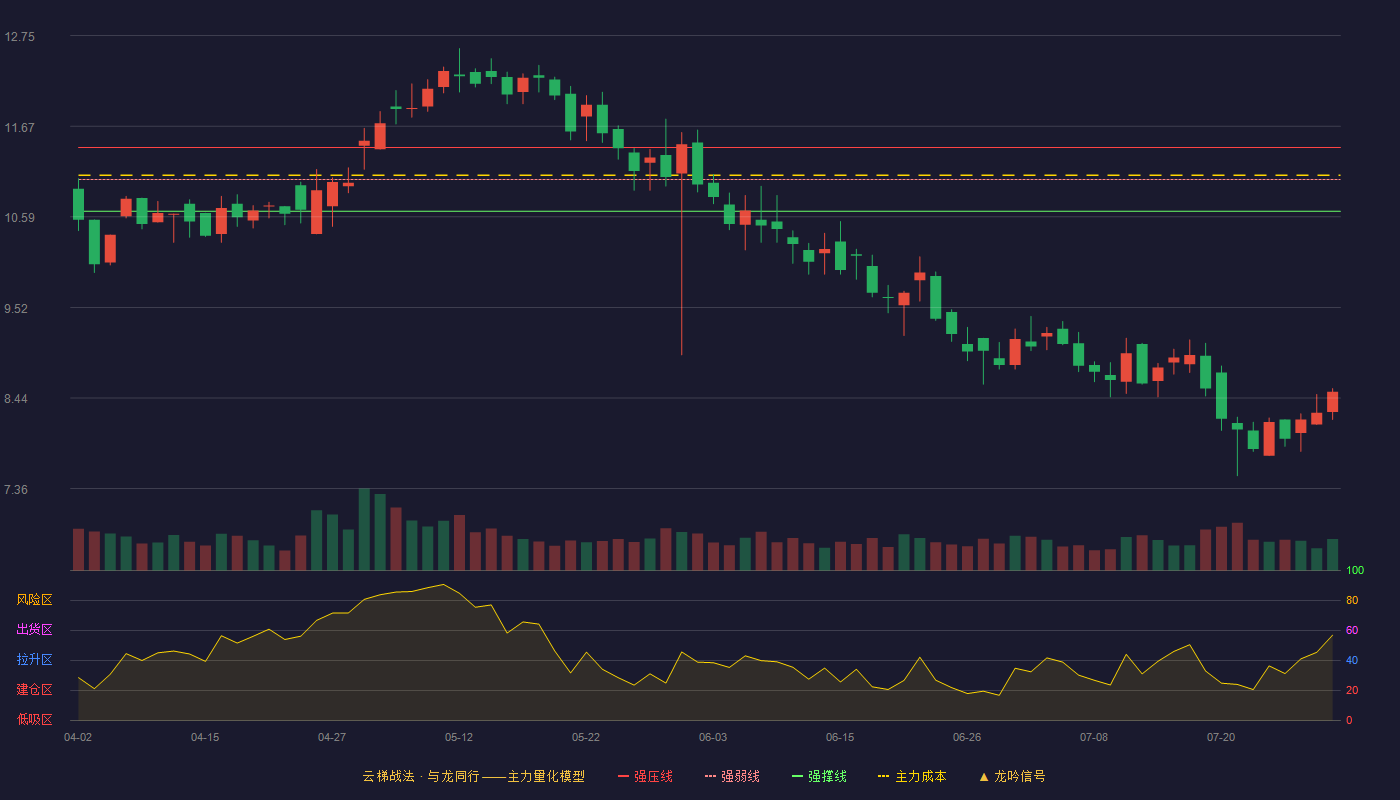Click the last red candlestick on the chart
This screenshot has width=1400, height=800.
coord(1332,401)
